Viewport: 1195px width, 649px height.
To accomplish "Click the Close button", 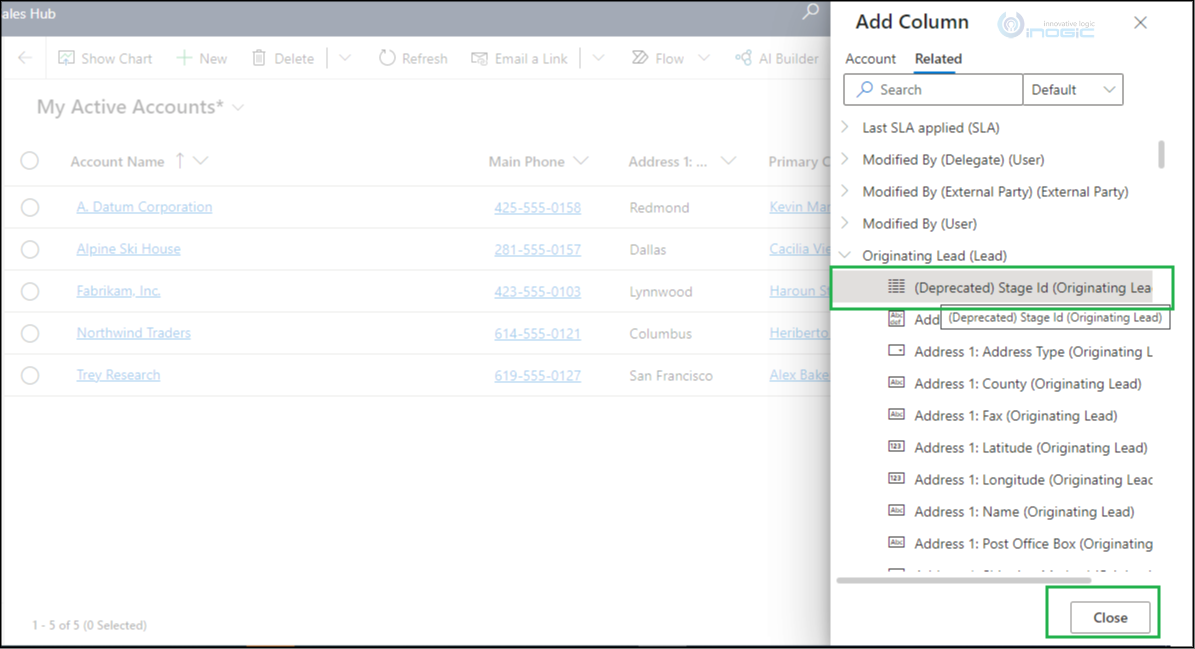I will (1110, 617).
